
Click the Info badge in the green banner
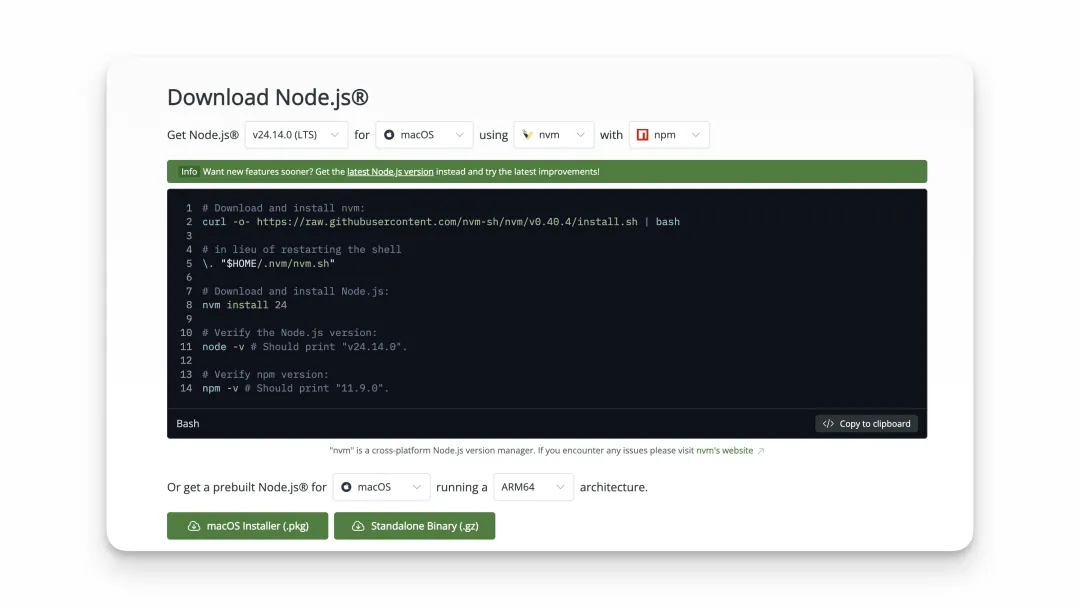(x=189, y=172)
